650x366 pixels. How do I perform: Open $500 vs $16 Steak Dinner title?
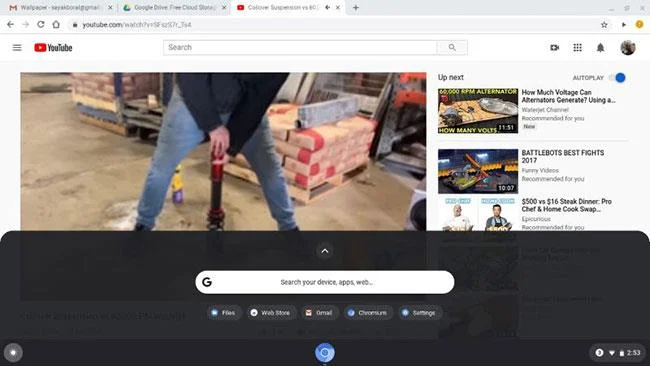click(566, 205)
